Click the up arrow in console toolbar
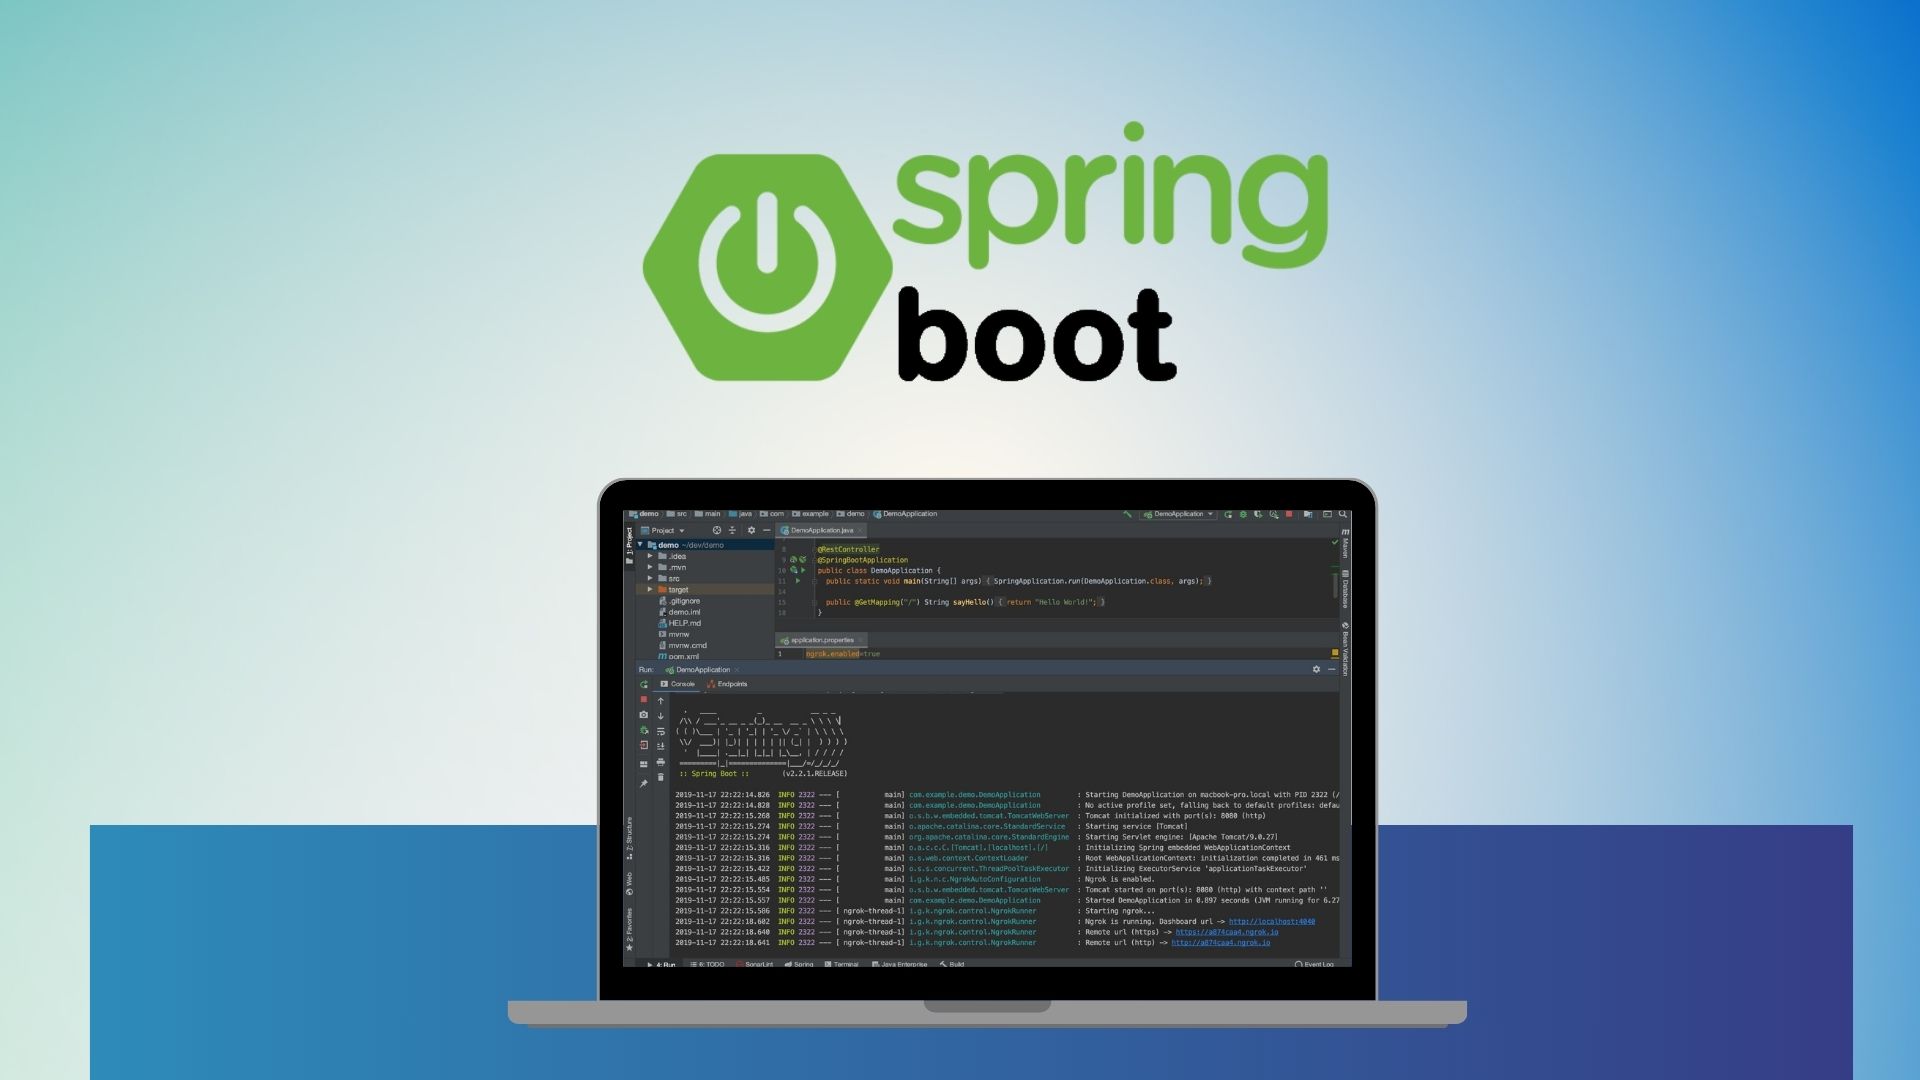The height and width of the screenshot is (1080, 1920). (661, 701)
